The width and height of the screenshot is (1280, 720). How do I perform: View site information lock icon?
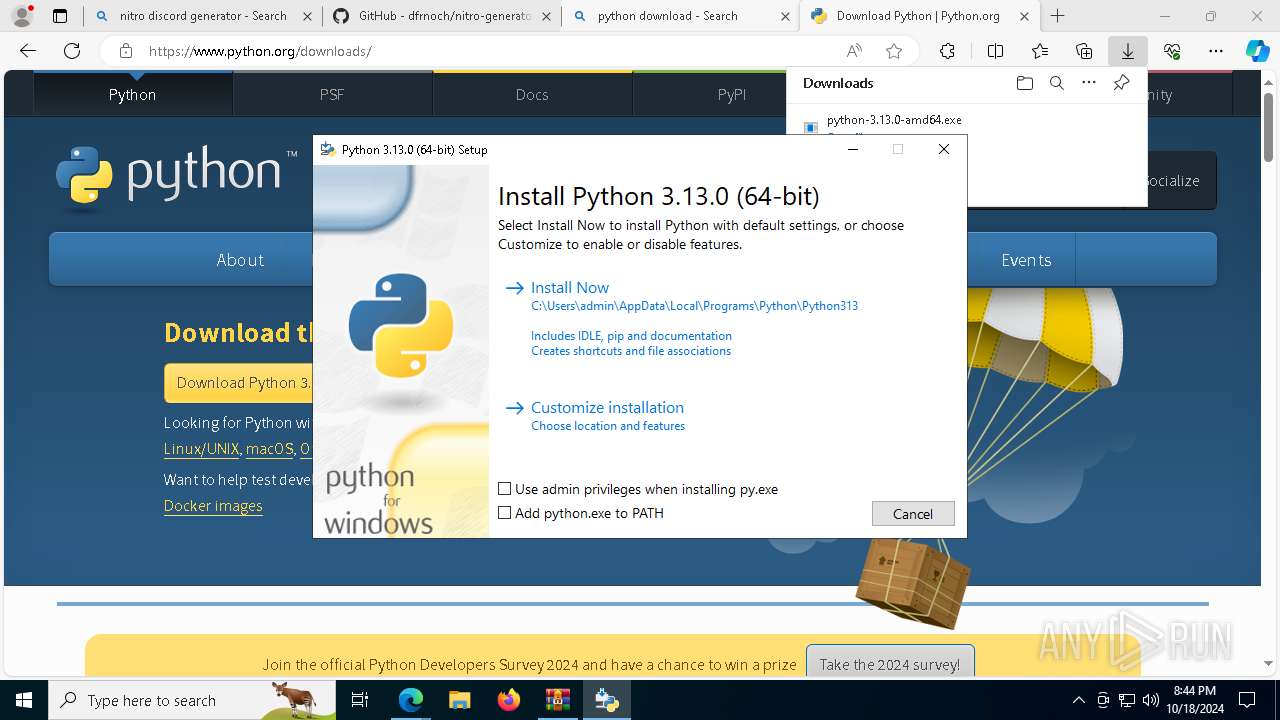125,51
